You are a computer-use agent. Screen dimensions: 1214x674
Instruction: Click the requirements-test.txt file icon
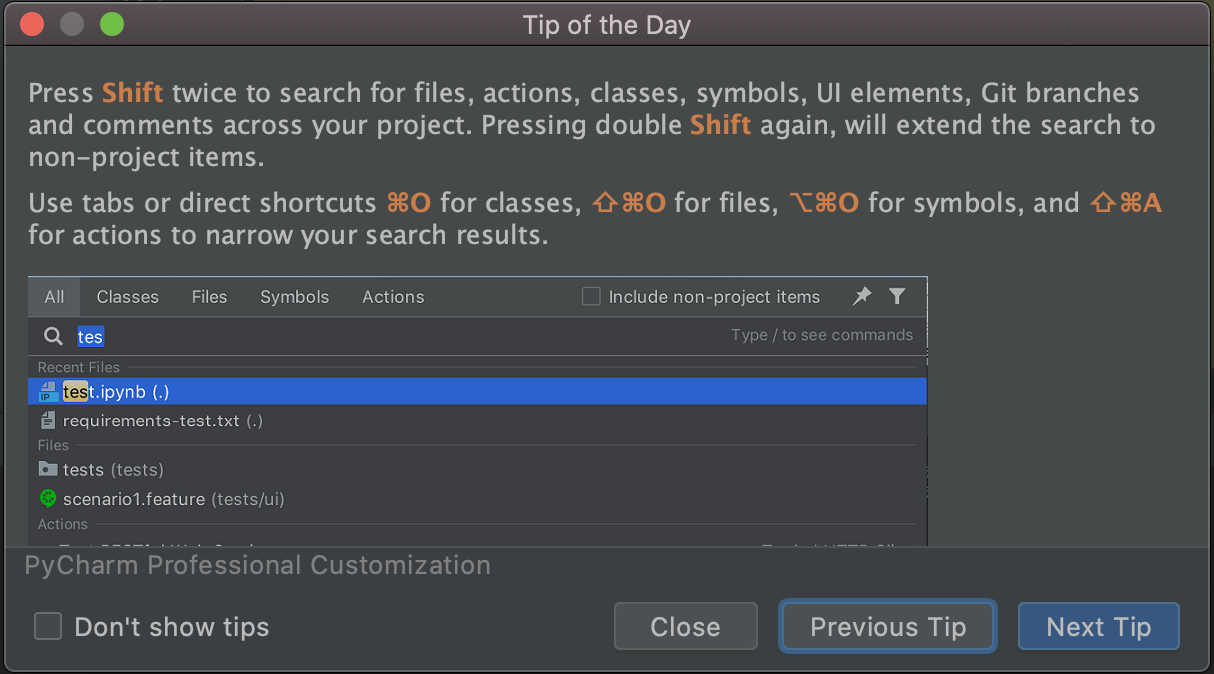click(47, 421)
